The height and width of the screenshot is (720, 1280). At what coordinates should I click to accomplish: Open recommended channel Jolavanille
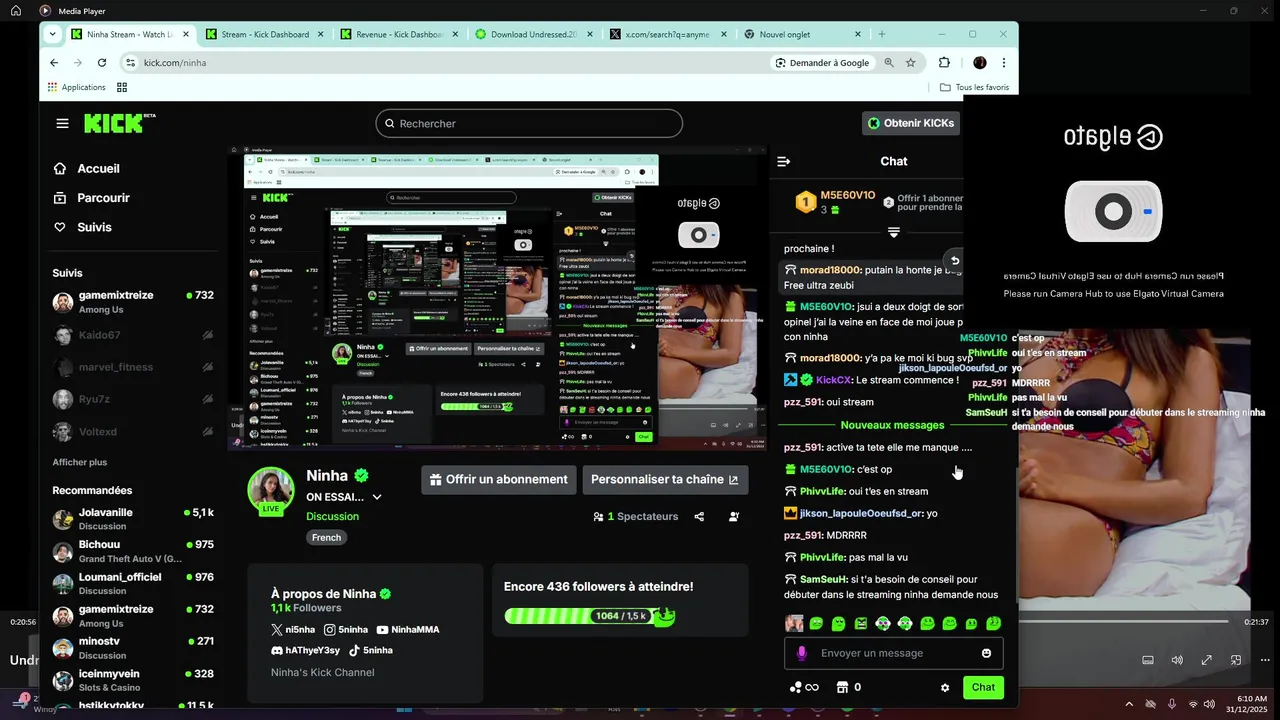click(133, 519)
